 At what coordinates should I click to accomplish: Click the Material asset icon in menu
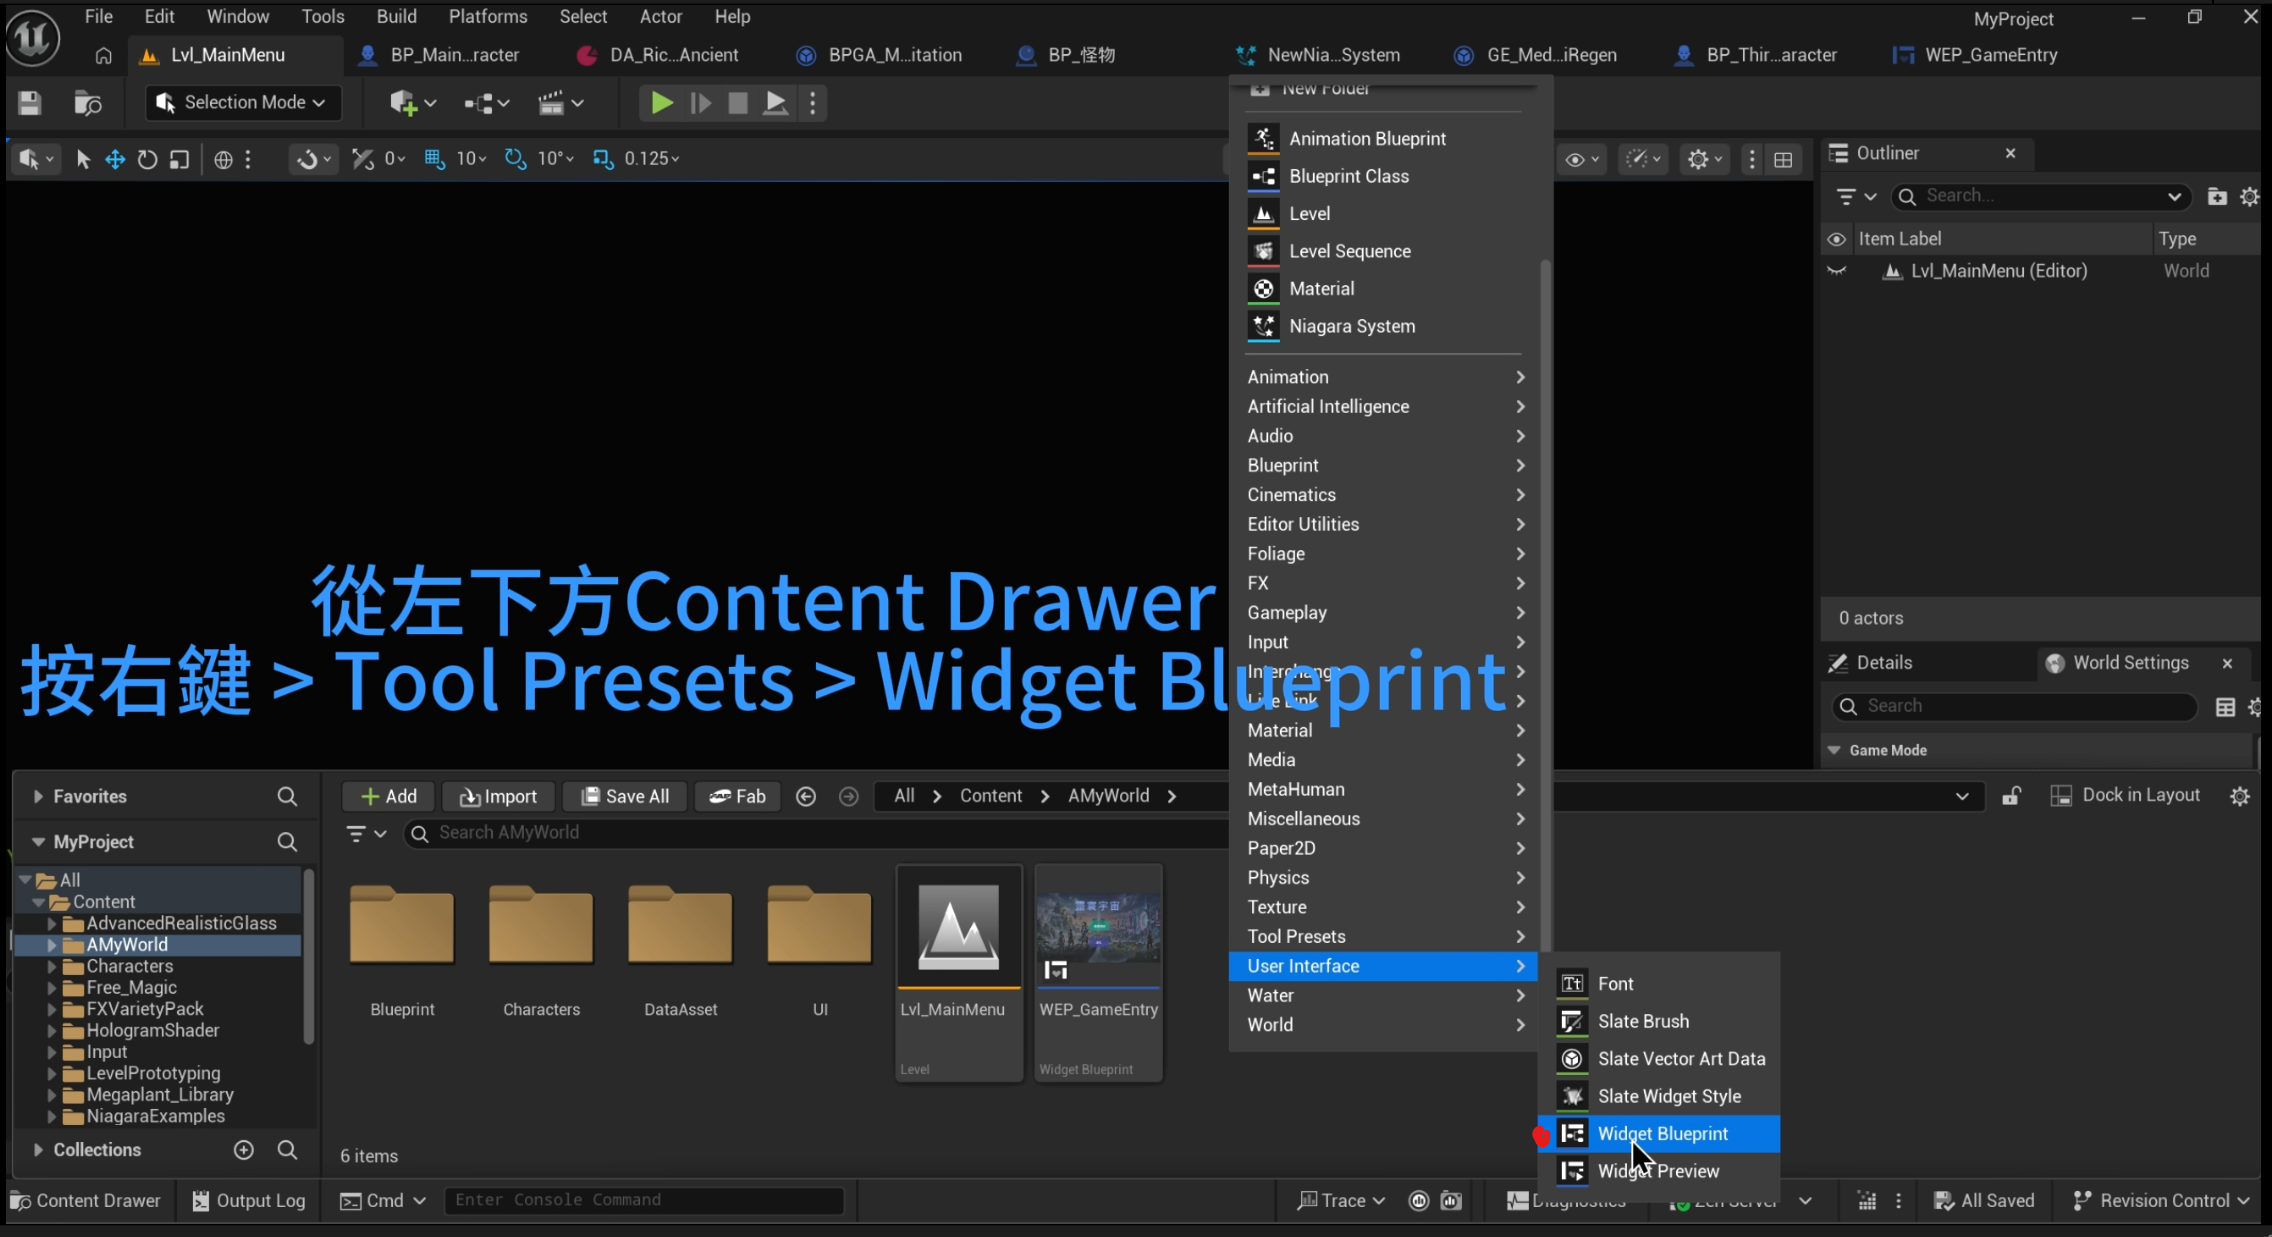tap(1264, 288)
